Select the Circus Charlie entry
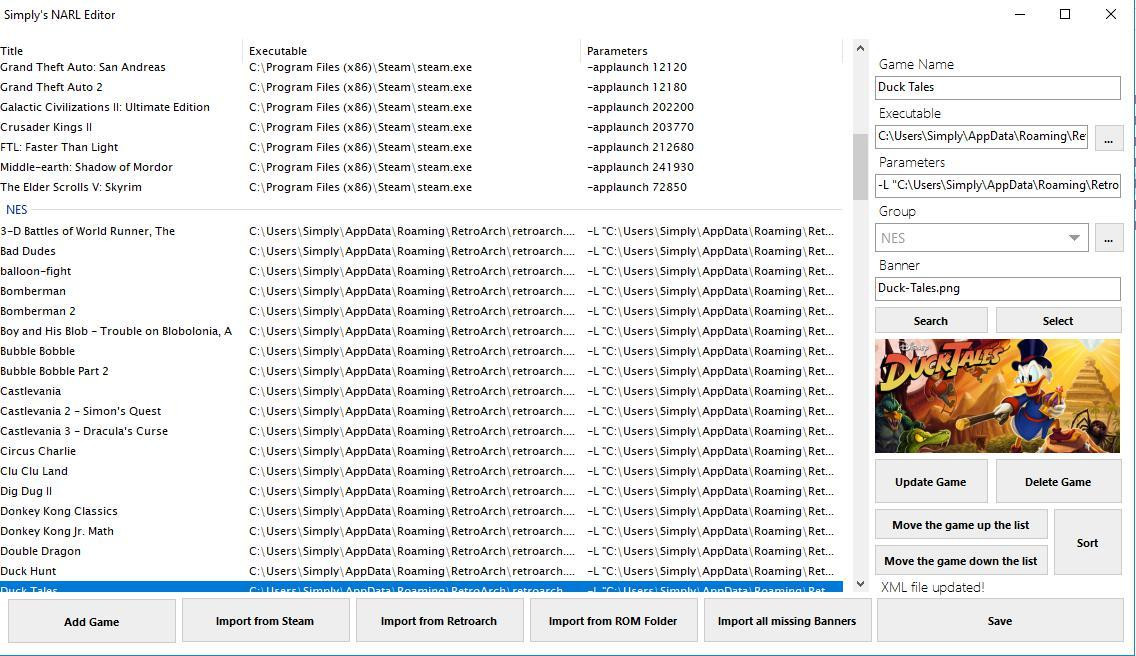This screenshot has height=656, width=1136. pyautogui.click(x=421, y=451)
